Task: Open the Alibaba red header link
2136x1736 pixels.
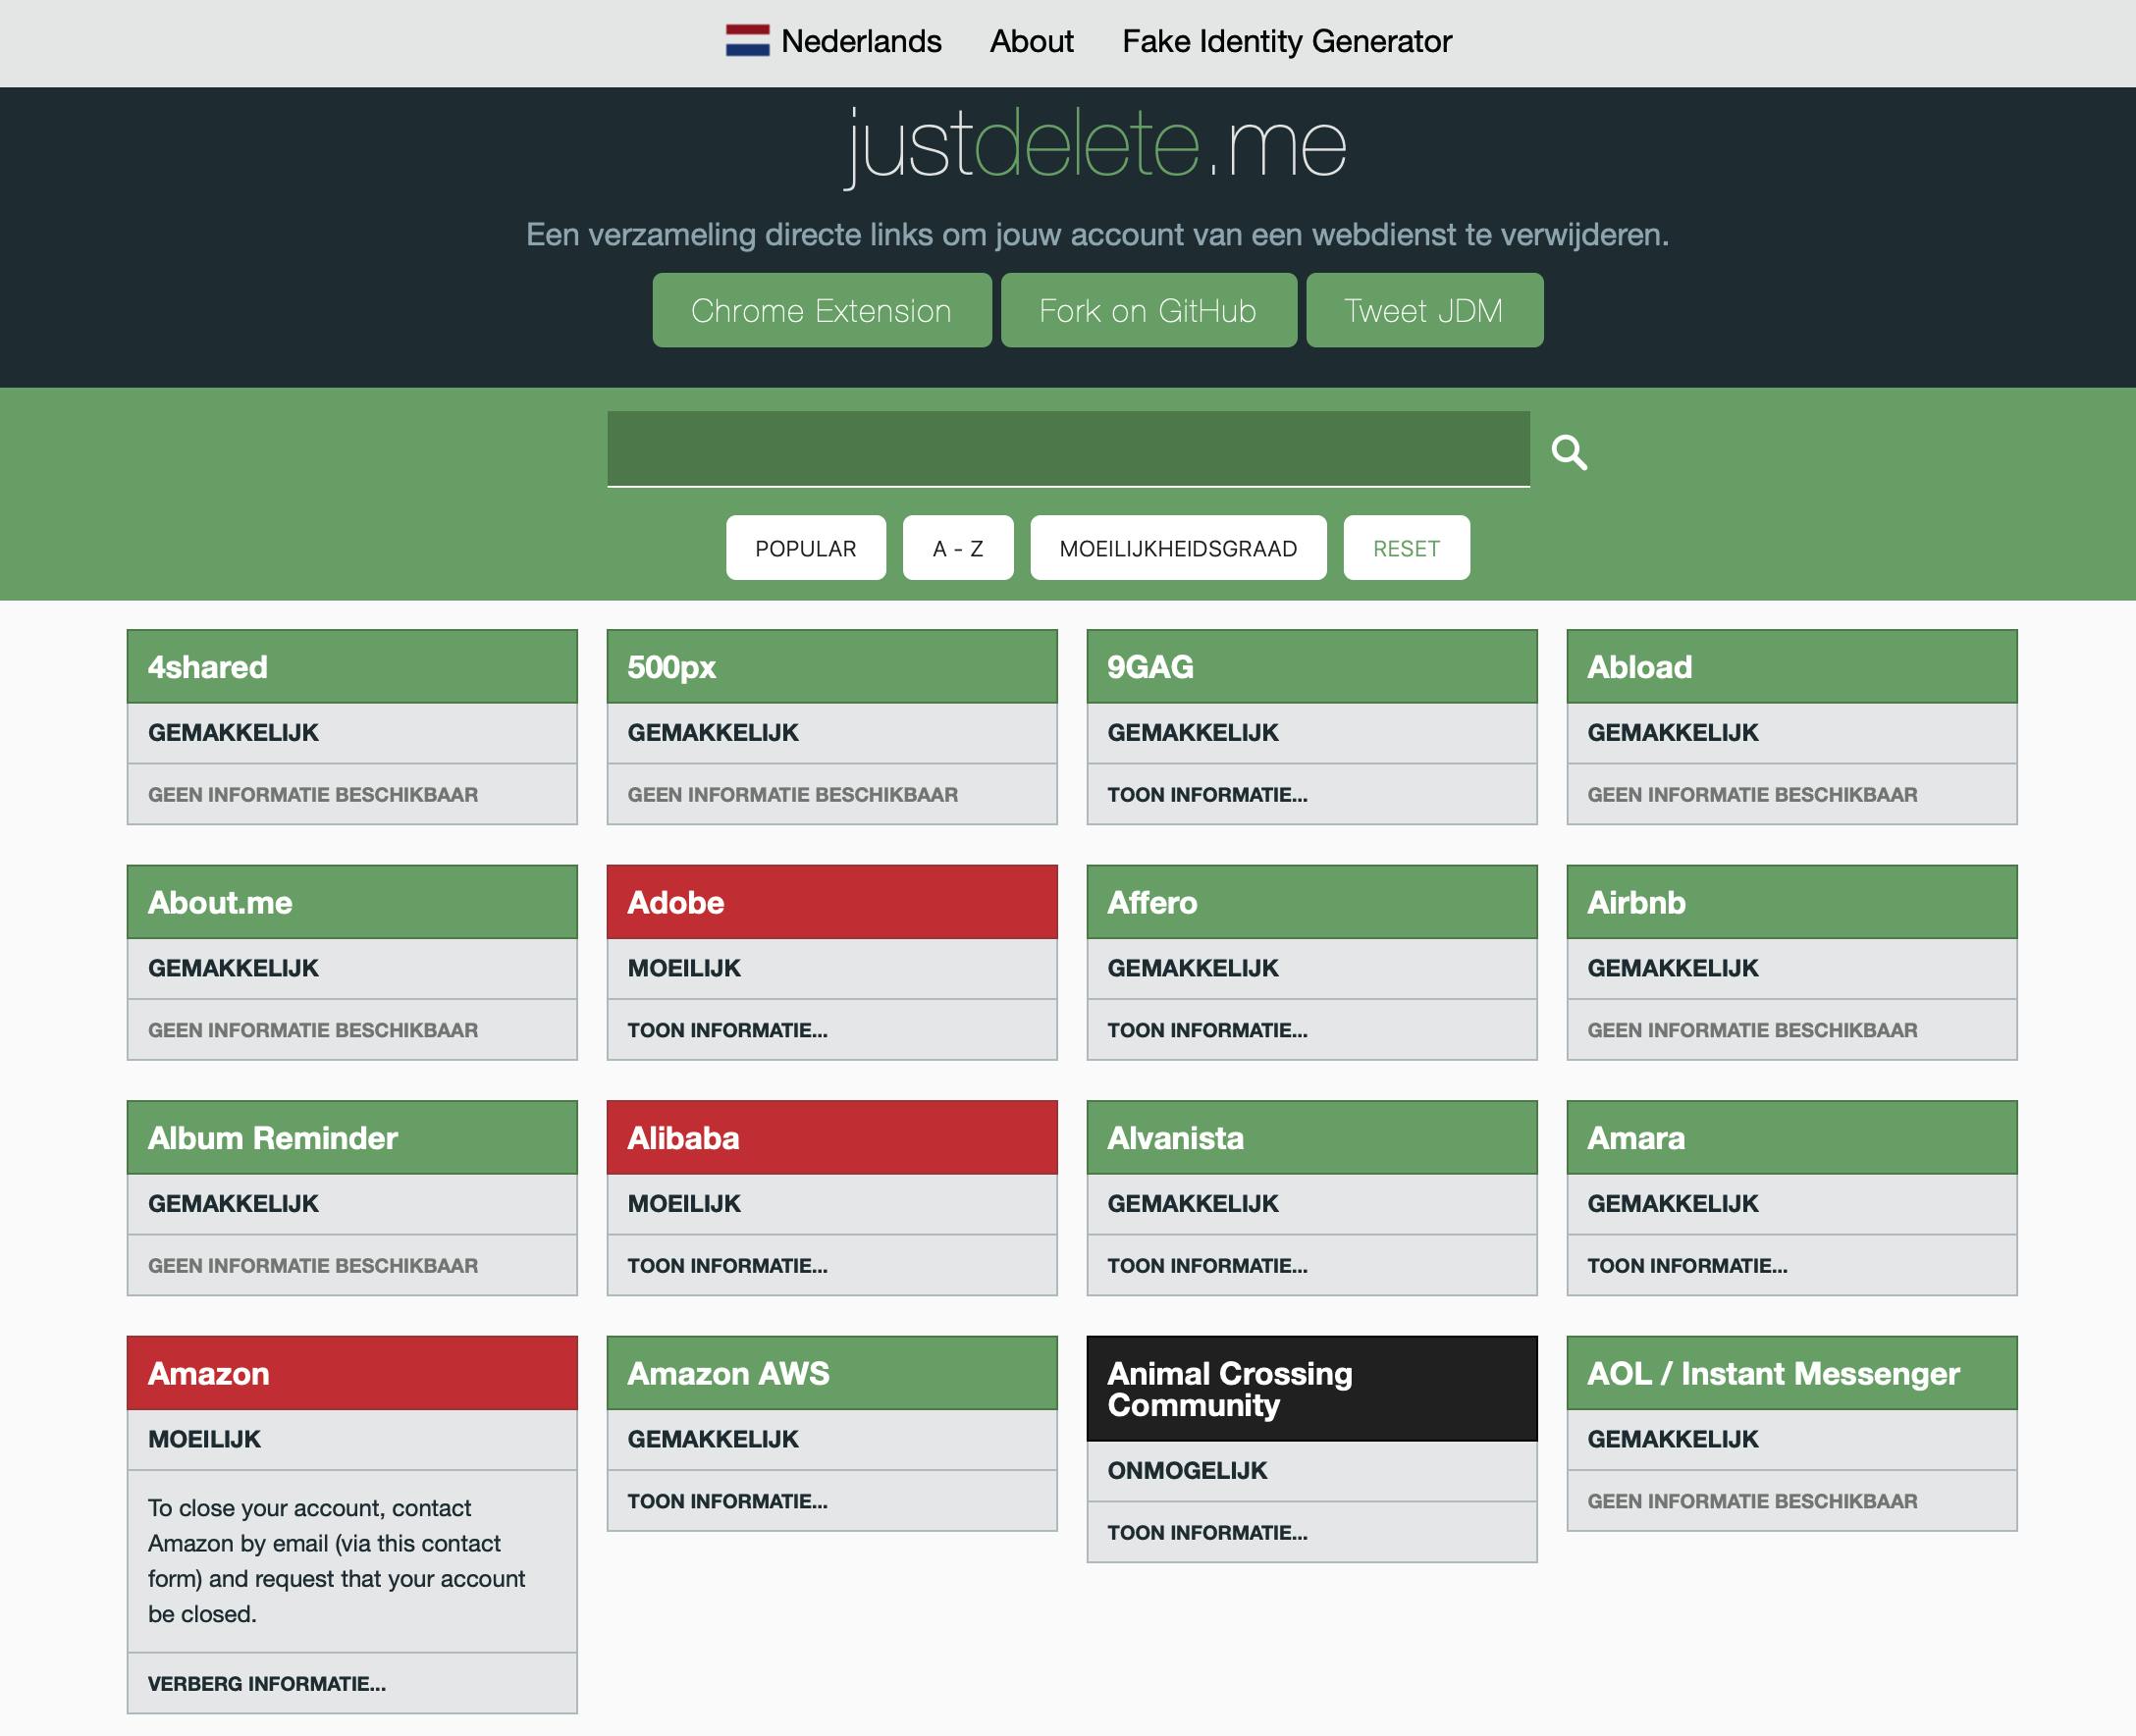Action: 683,1138
